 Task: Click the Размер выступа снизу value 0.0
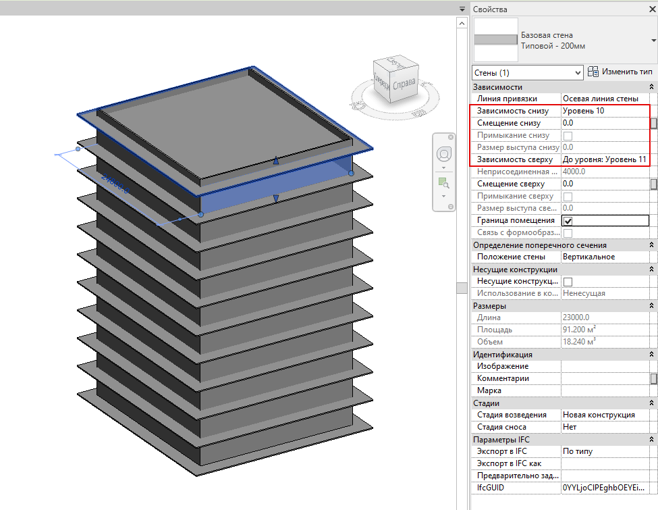click(605, 147)
